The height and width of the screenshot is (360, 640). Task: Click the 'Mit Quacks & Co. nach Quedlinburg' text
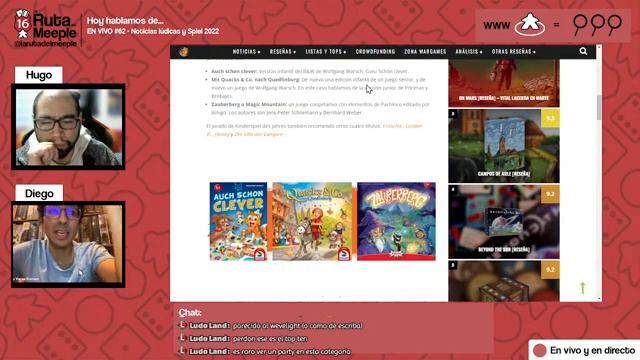coord(255,80)
